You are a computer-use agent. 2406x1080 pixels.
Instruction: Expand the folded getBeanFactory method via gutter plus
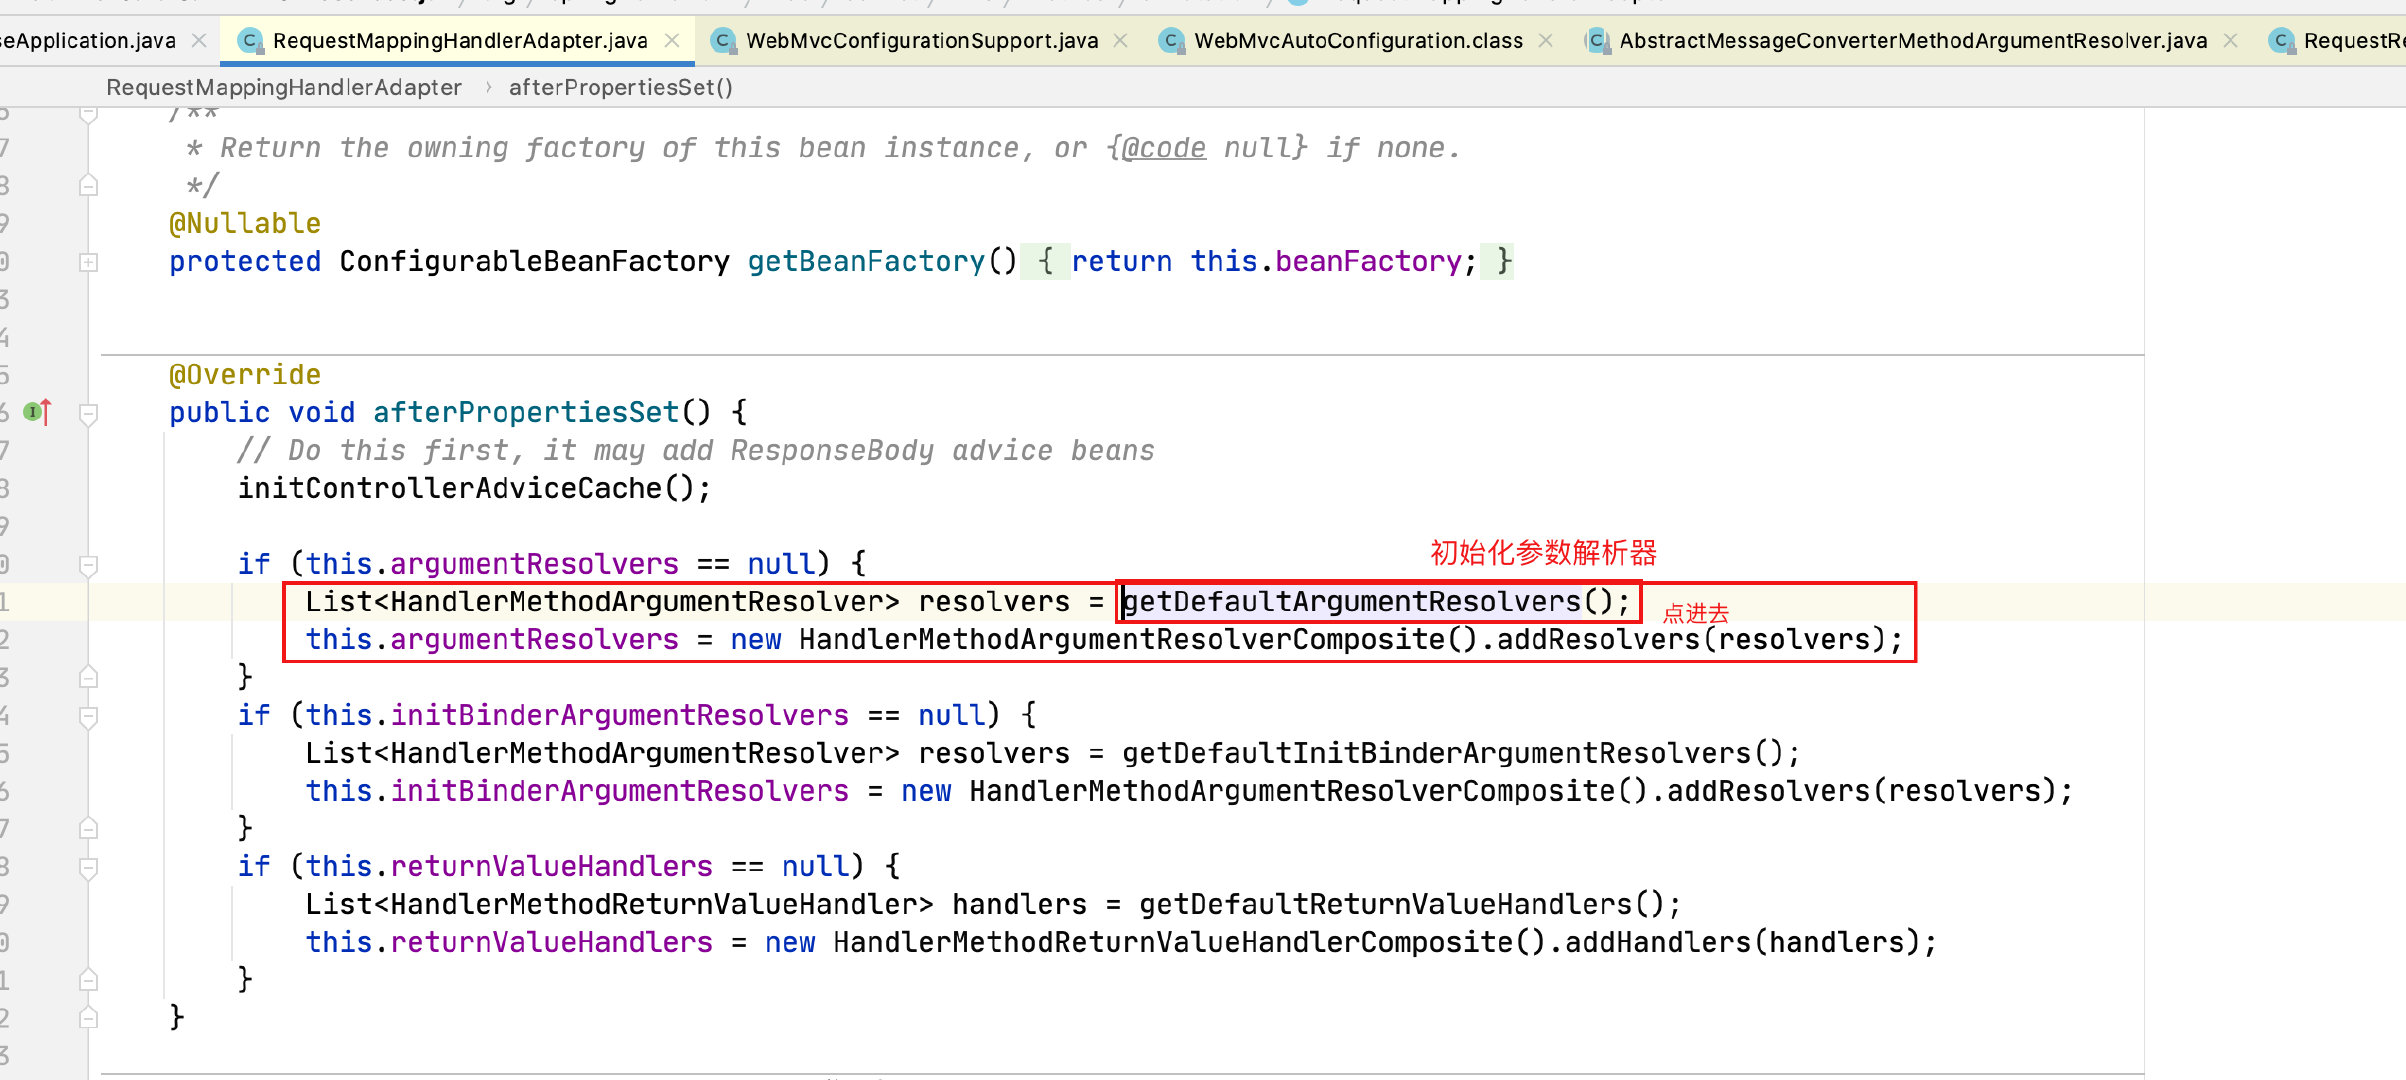88,262
